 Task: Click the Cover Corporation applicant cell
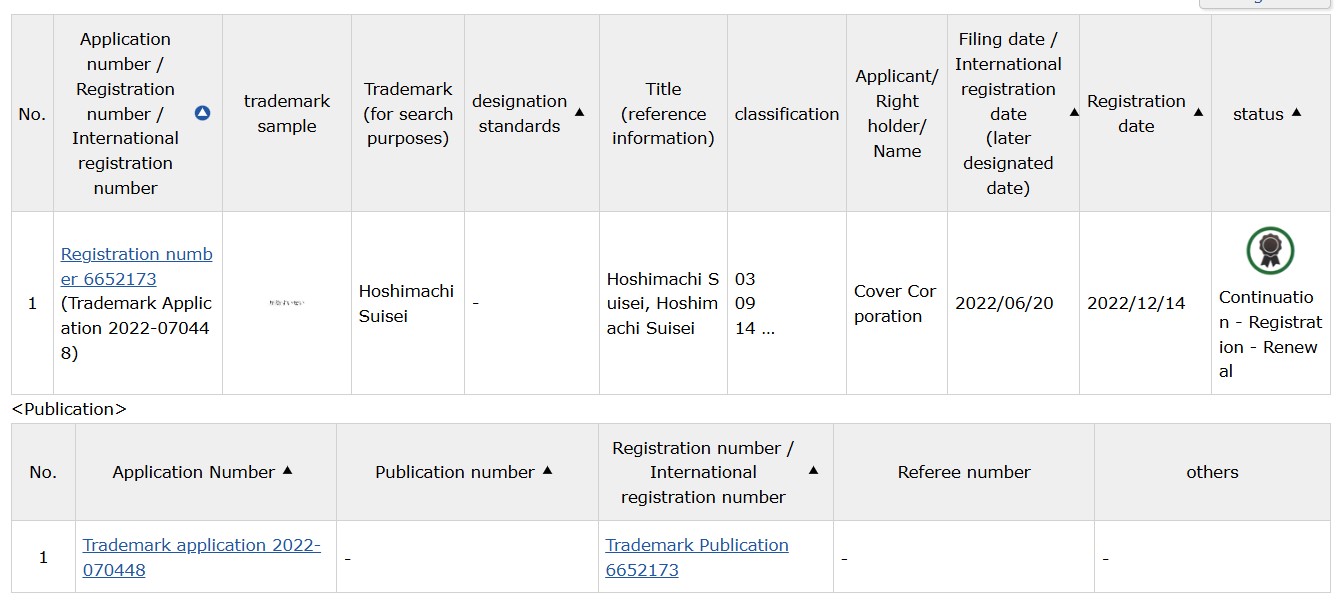[x=897, y=303]
